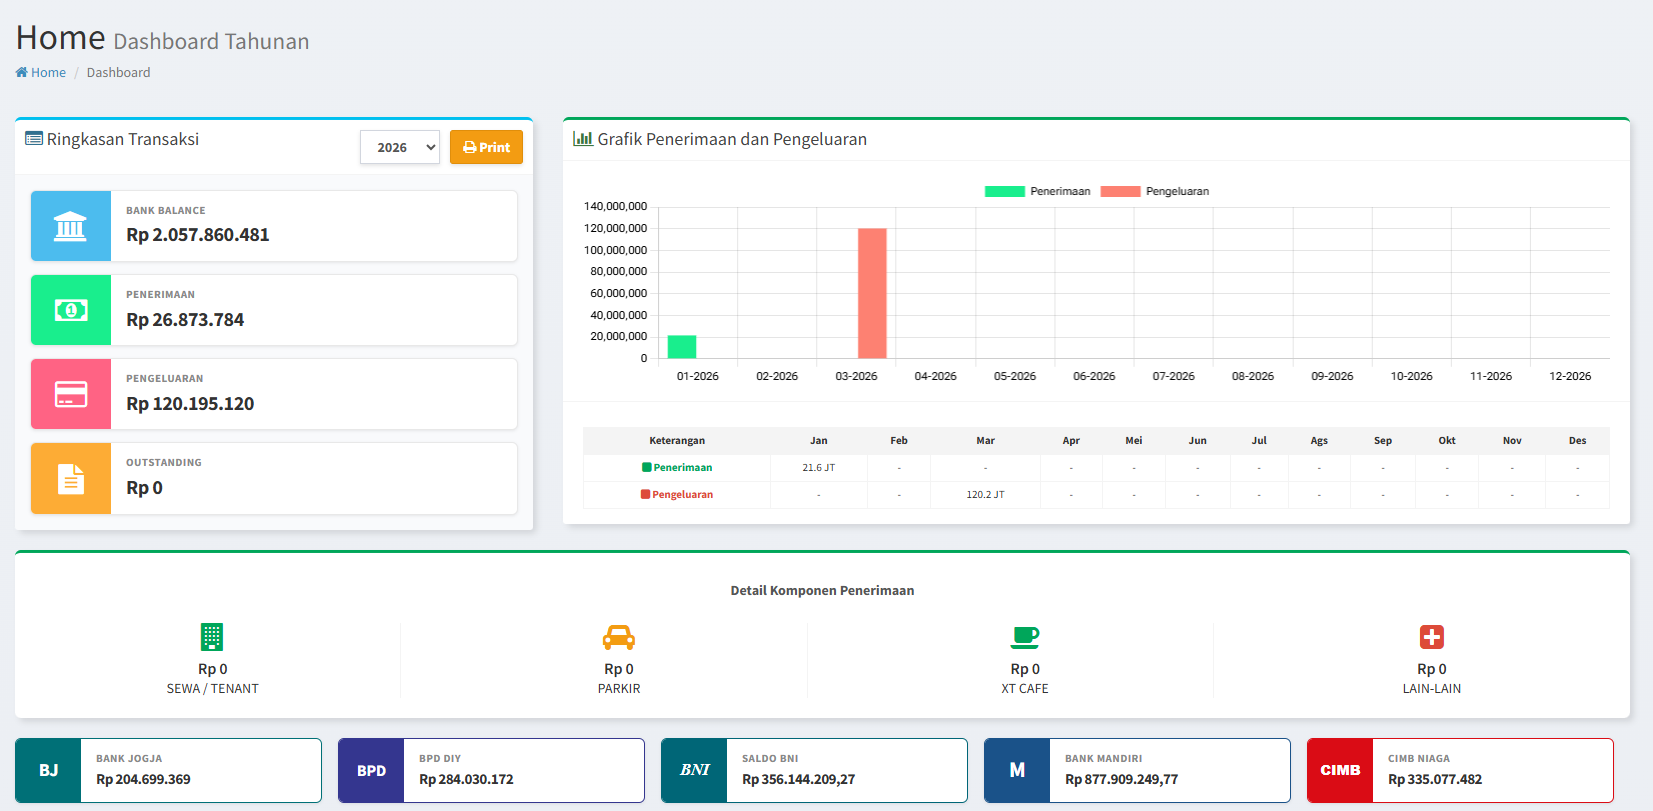Click the Parkir car icon
1653x811 pixels.
pyautogui.click(x=618, y=637)
